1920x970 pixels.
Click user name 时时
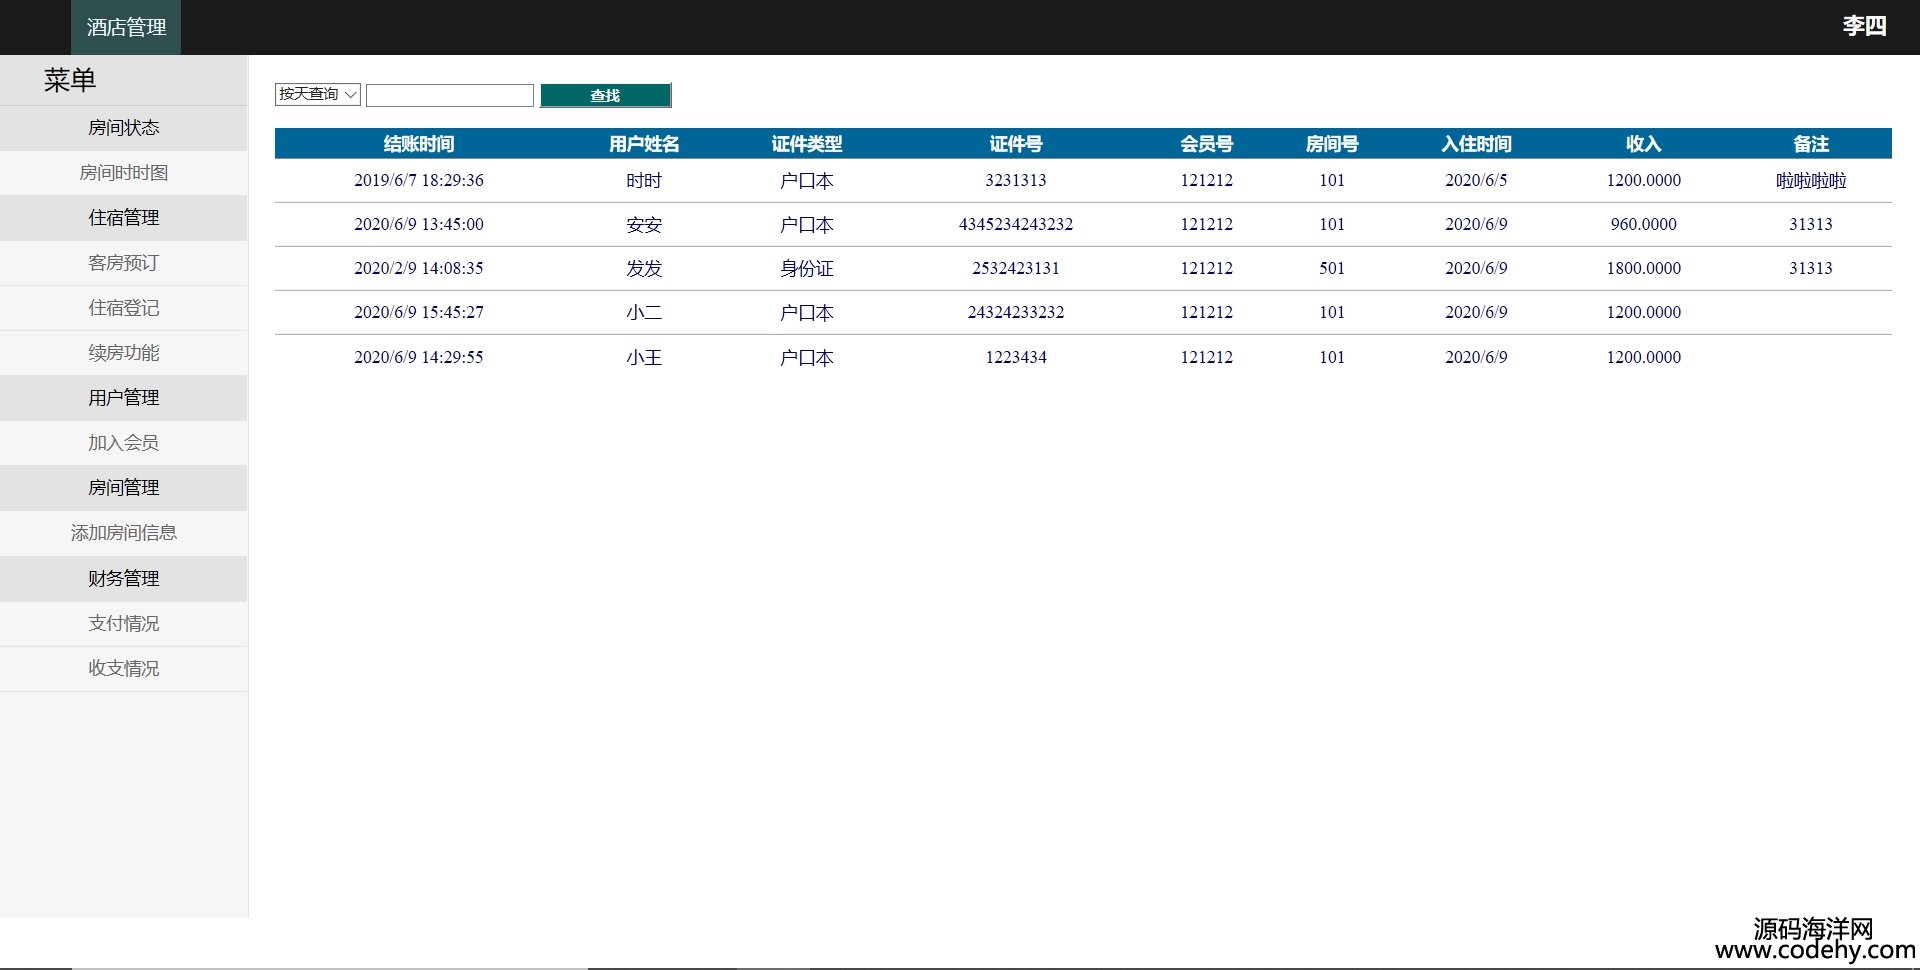click(644, 181)
